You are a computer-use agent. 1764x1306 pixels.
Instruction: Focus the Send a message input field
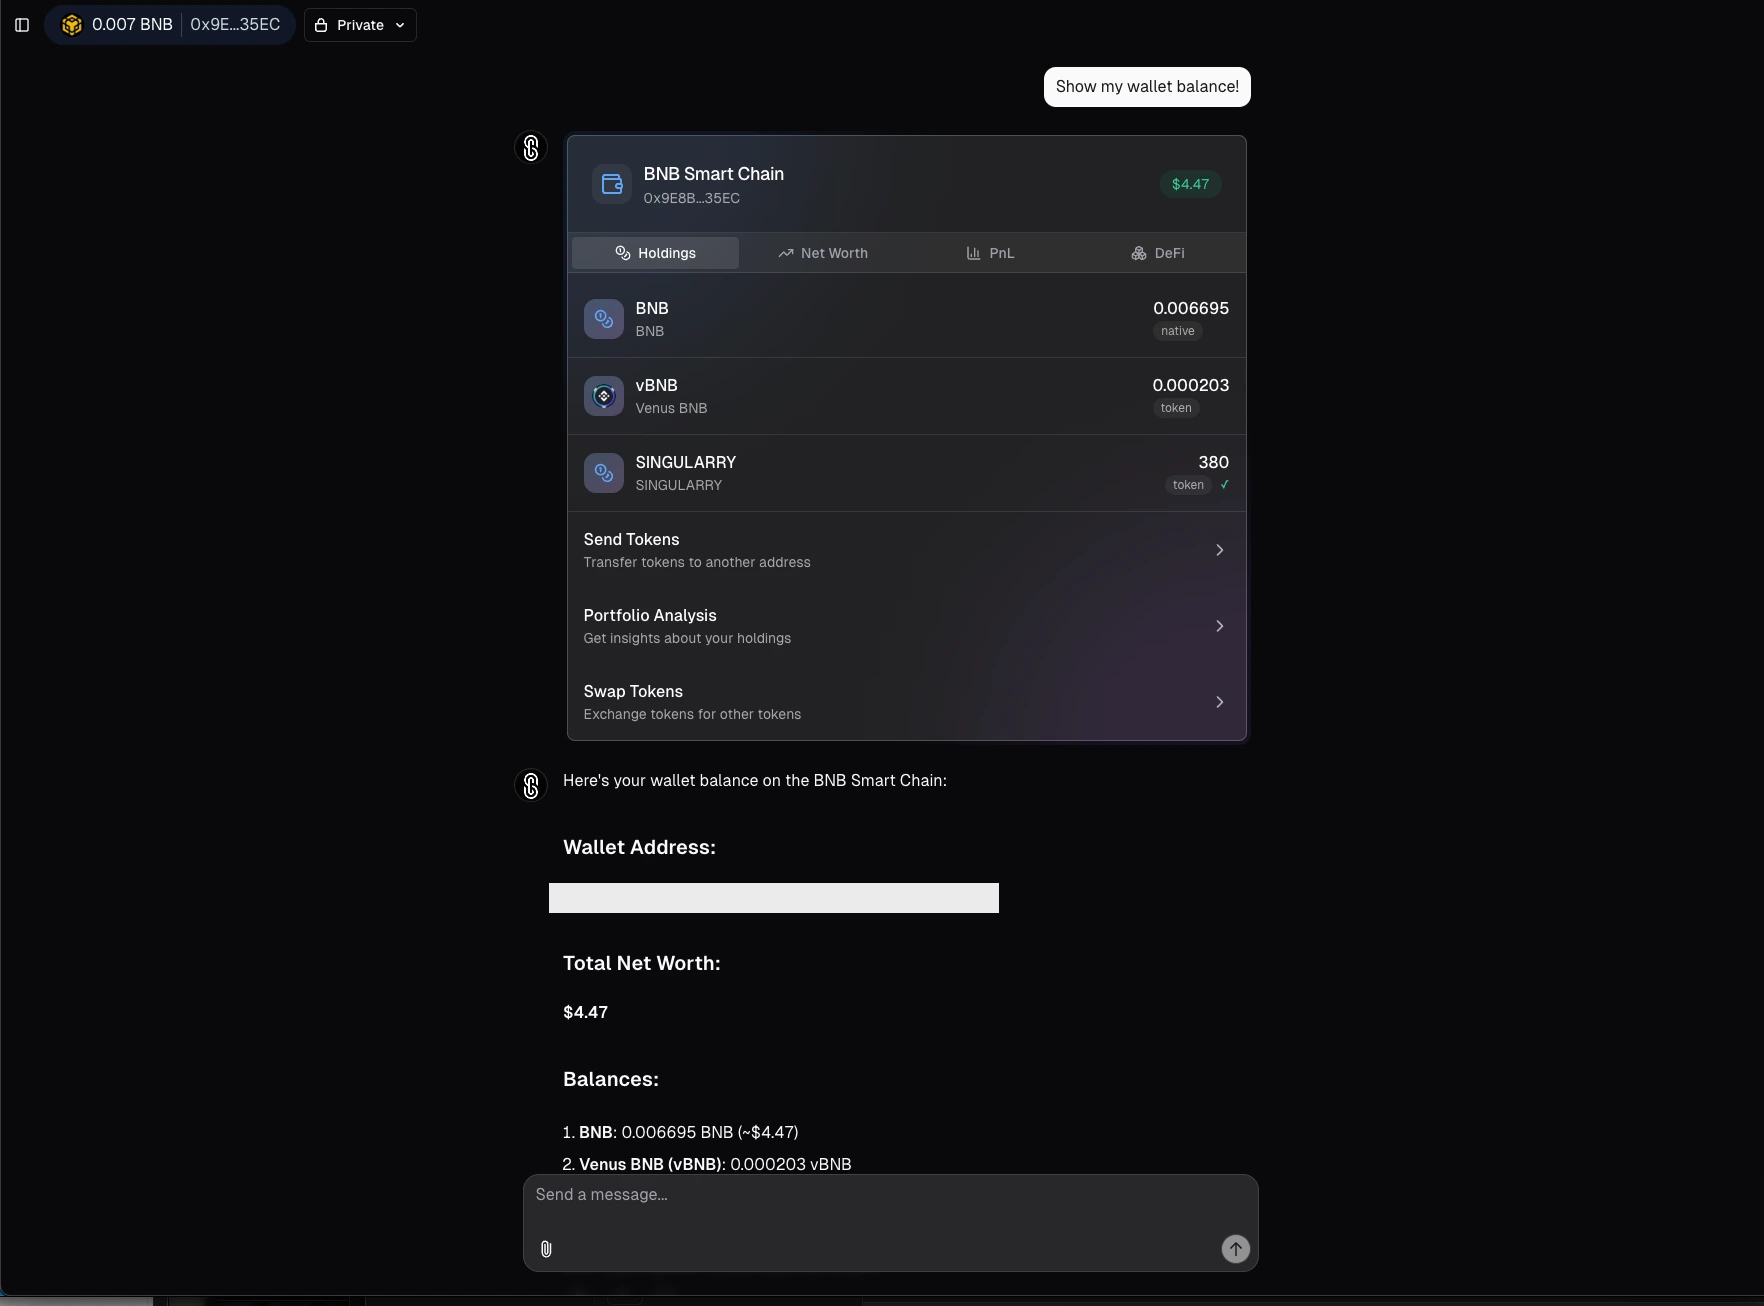pyautogui.click(x=890, y=1195)
